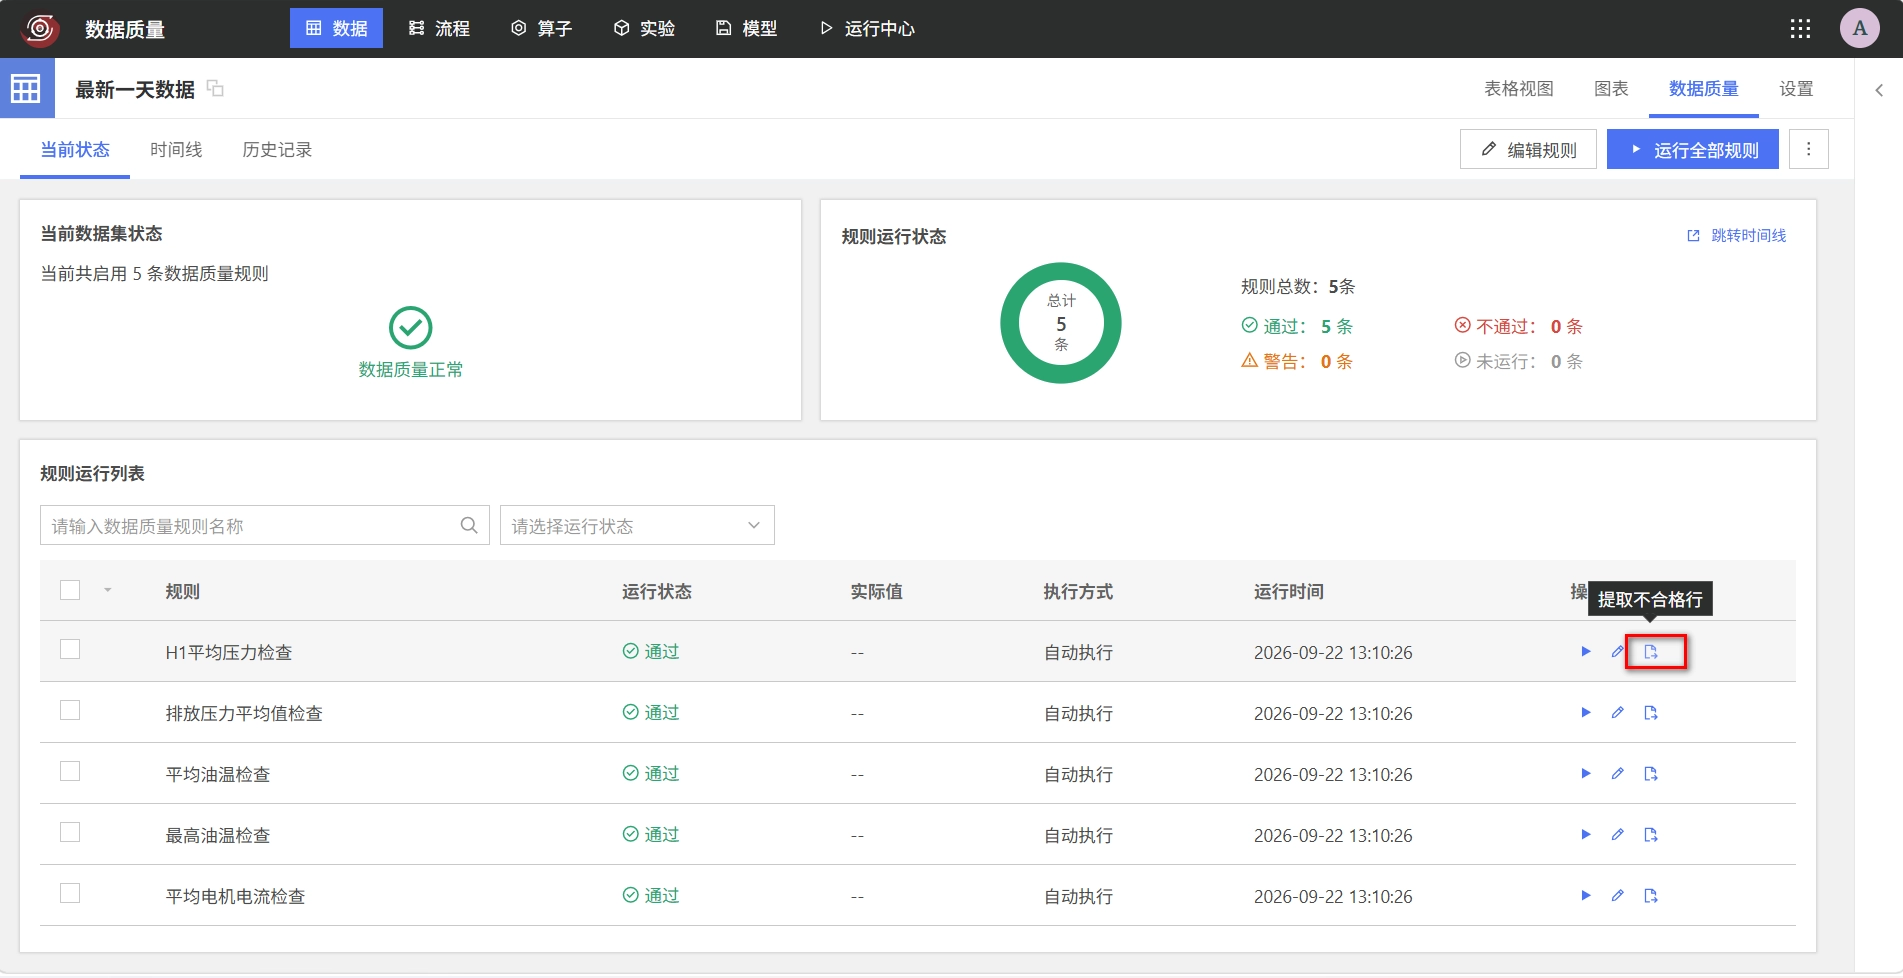The width and height of the screenshot is (1903, 978).
Task: Edit the 平均电机电流检查 rule
Action: 1617,895
